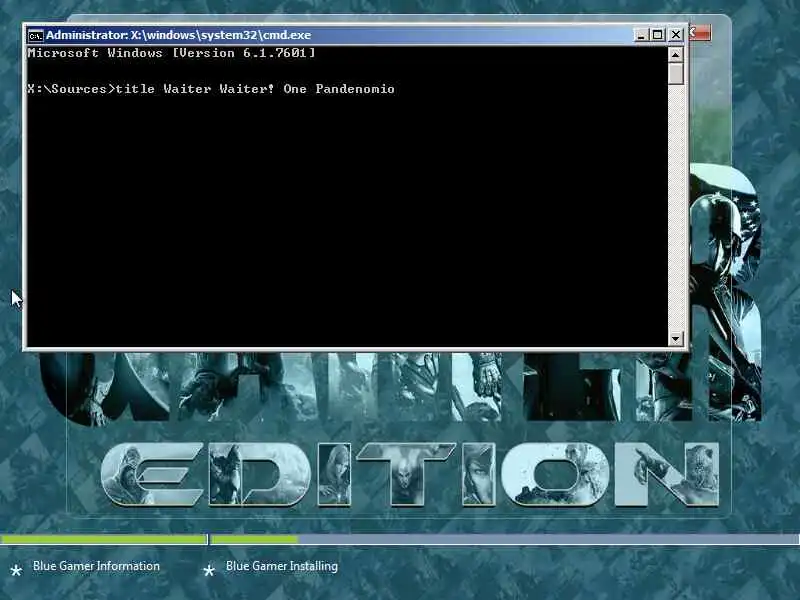Click the console scrollbar thumb
The width and height of the screenshot is (800, 600).
pos(676,73)
